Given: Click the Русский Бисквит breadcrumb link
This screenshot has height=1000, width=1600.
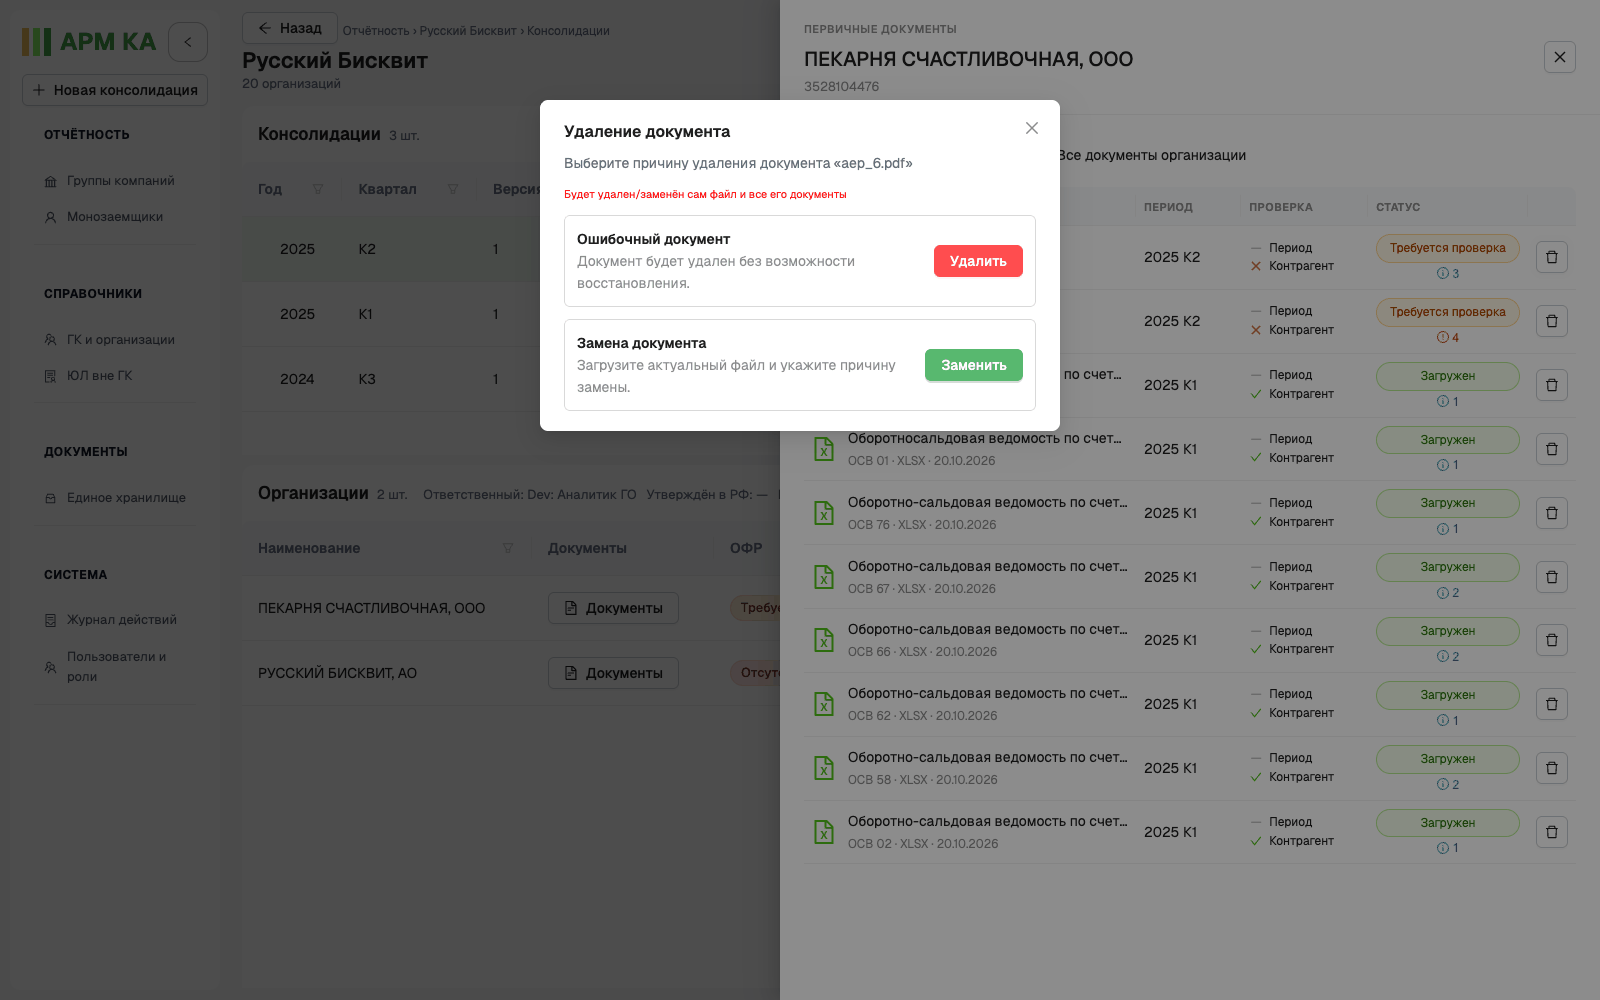Looking at the screenshot, I should pos(468,31).
